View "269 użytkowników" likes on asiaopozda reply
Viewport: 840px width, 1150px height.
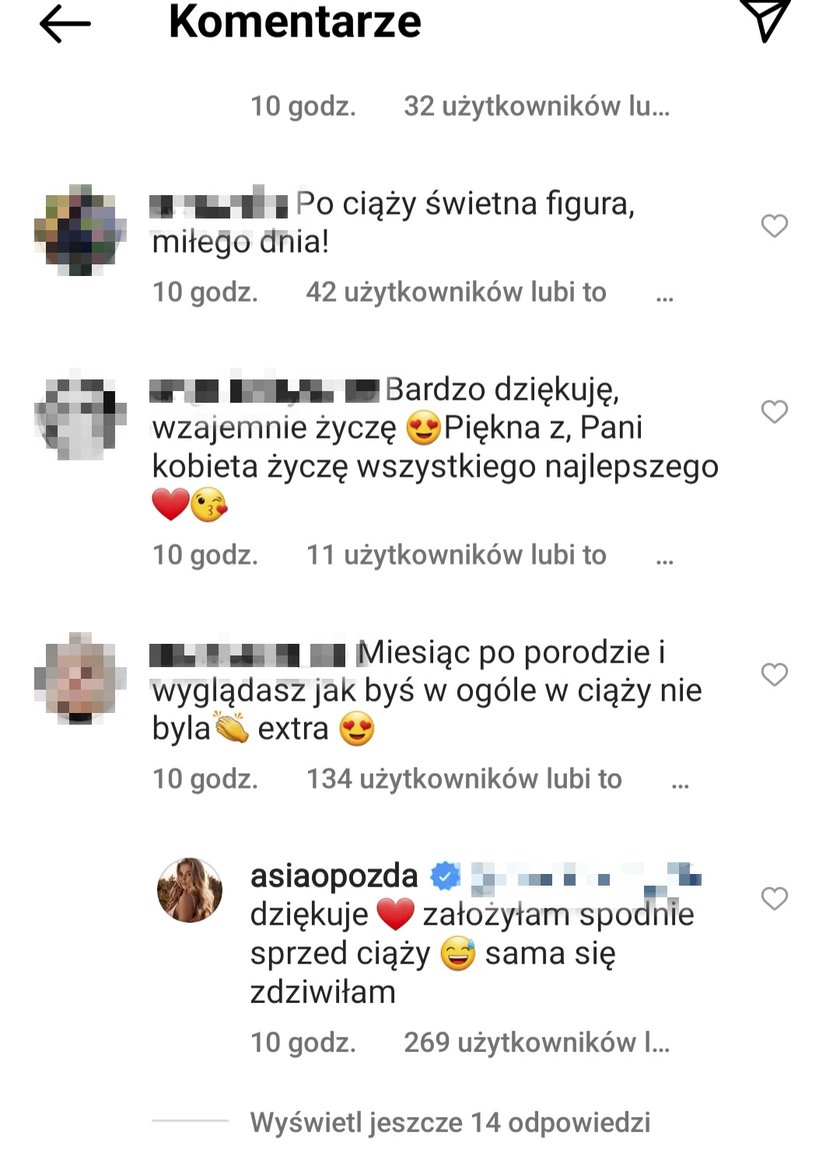536,1042
